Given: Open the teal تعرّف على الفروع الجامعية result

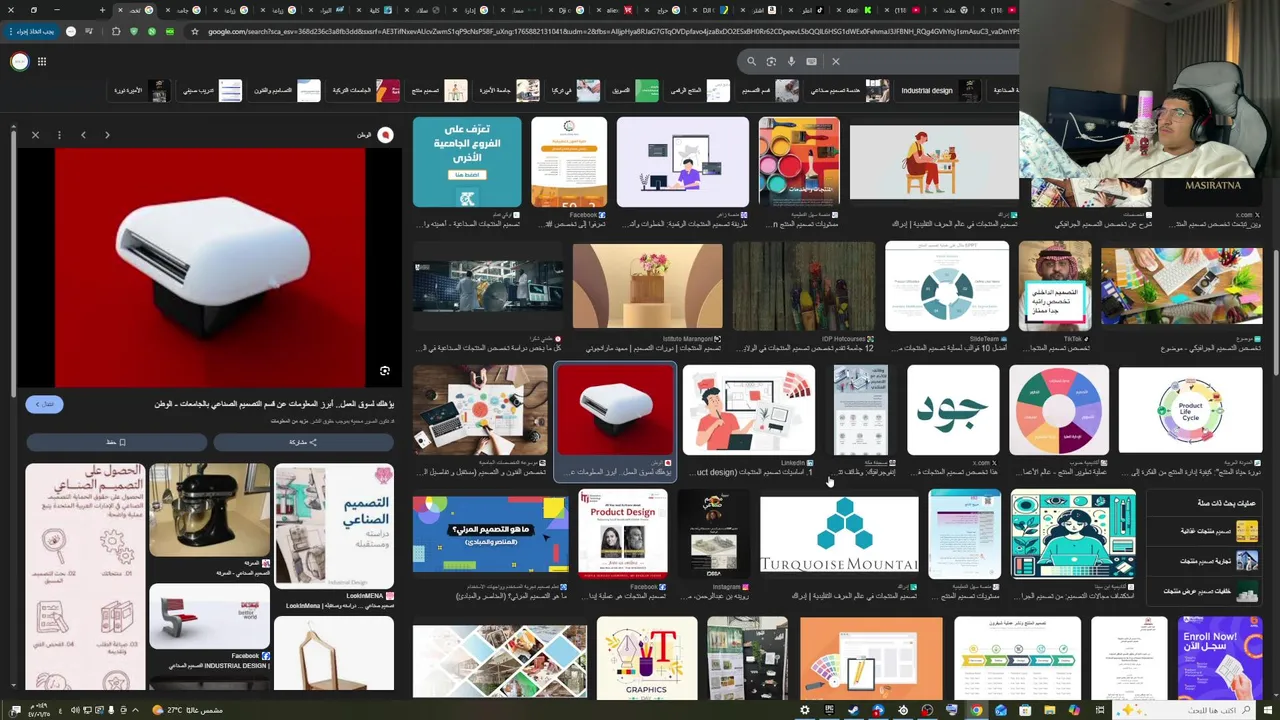Looking at the screenshot, I should pyautogui.click(x=467, y=162).
